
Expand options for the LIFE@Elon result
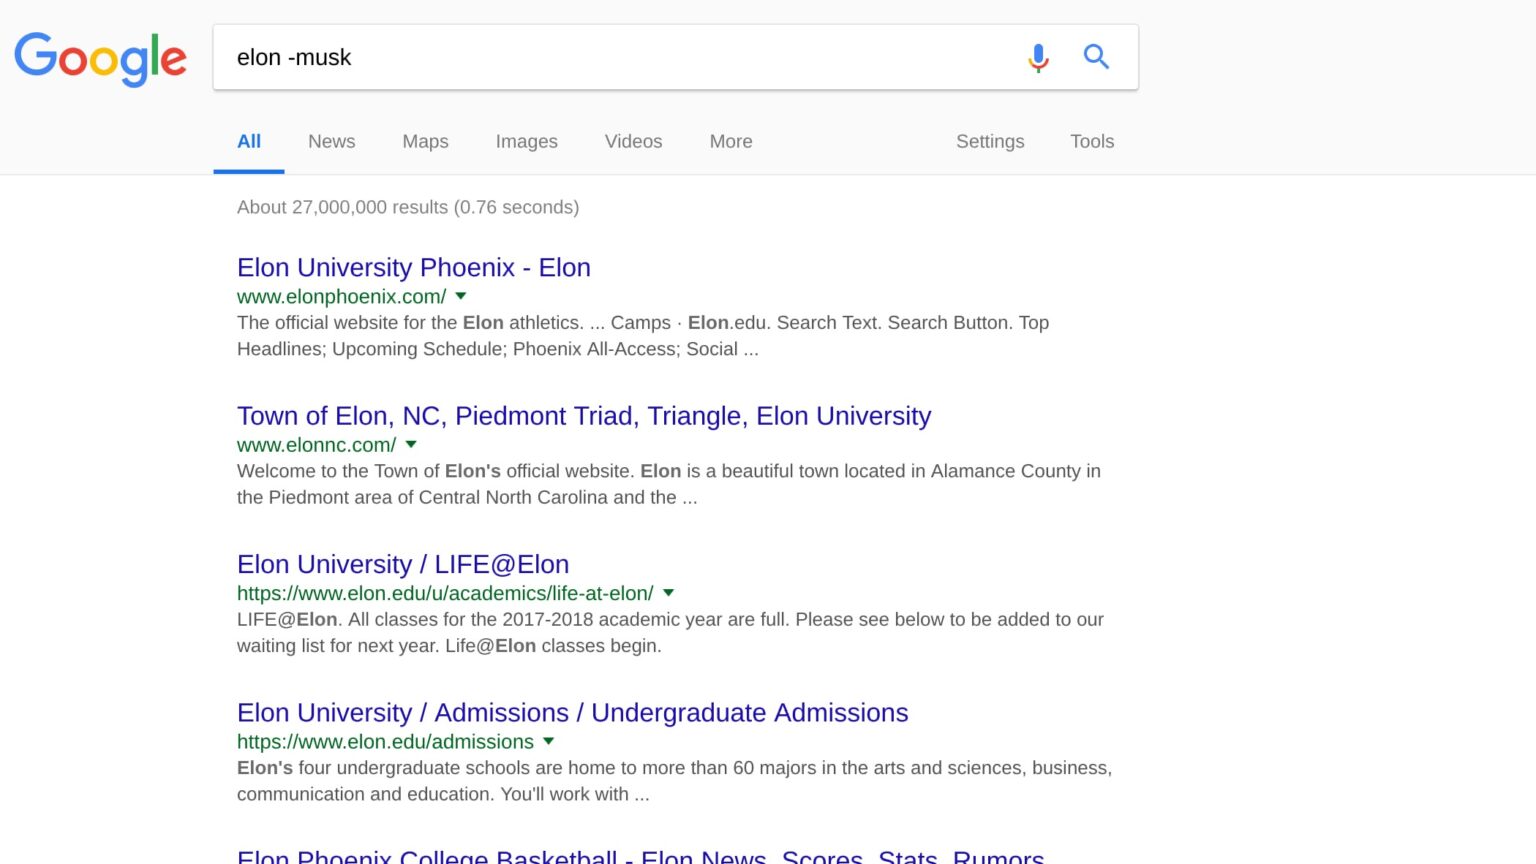click(x=667, y=593)
